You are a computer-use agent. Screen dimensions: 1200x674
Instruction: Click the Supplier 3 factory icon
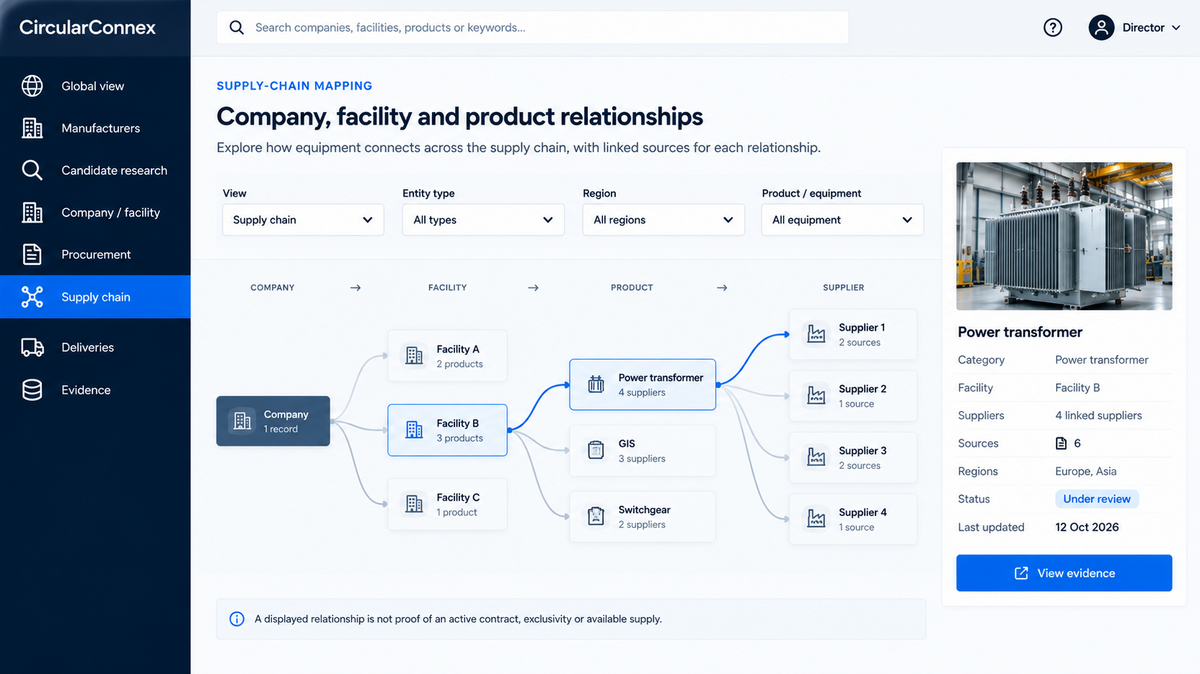pos(817,457)
